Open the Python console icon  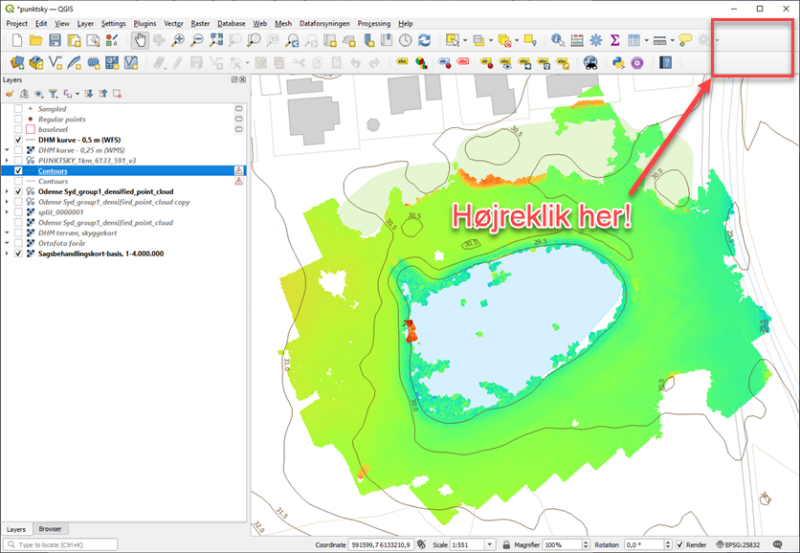[617, 62]
